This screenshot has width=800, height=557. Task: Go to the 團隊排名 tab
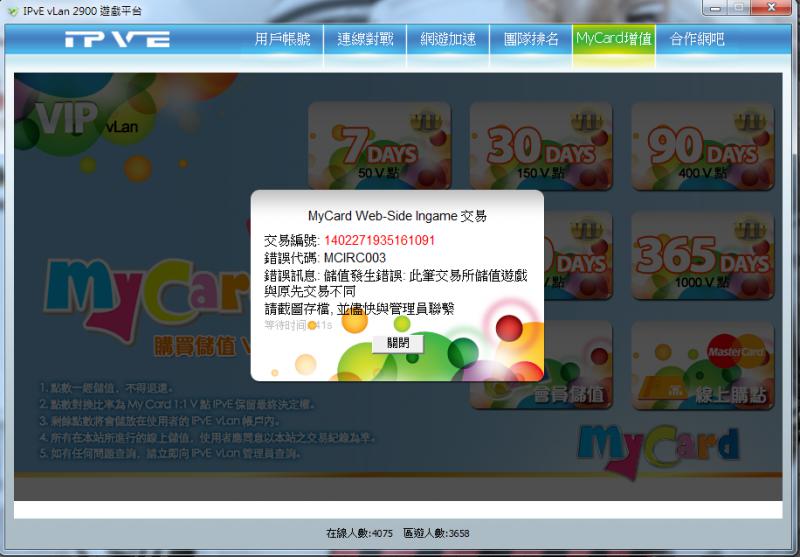point(531,39)
